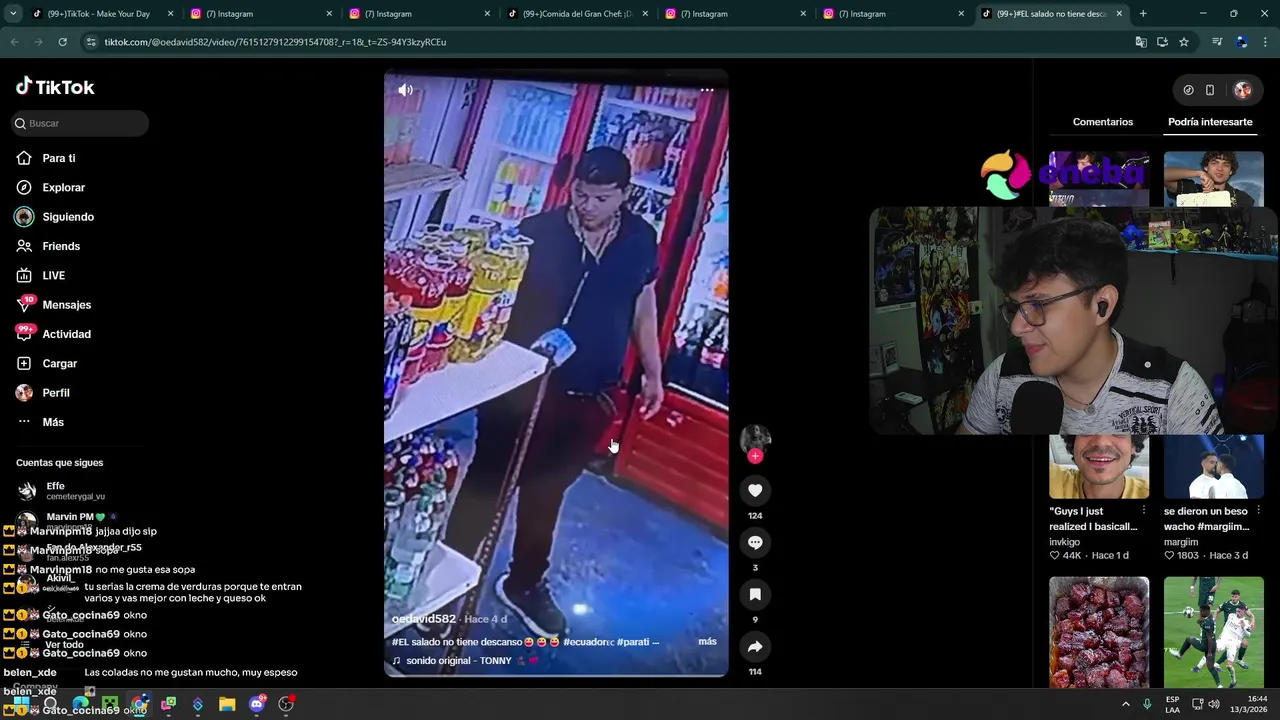Click the install app icon in address bar
1280x720 pixels.
(1162, 42)
